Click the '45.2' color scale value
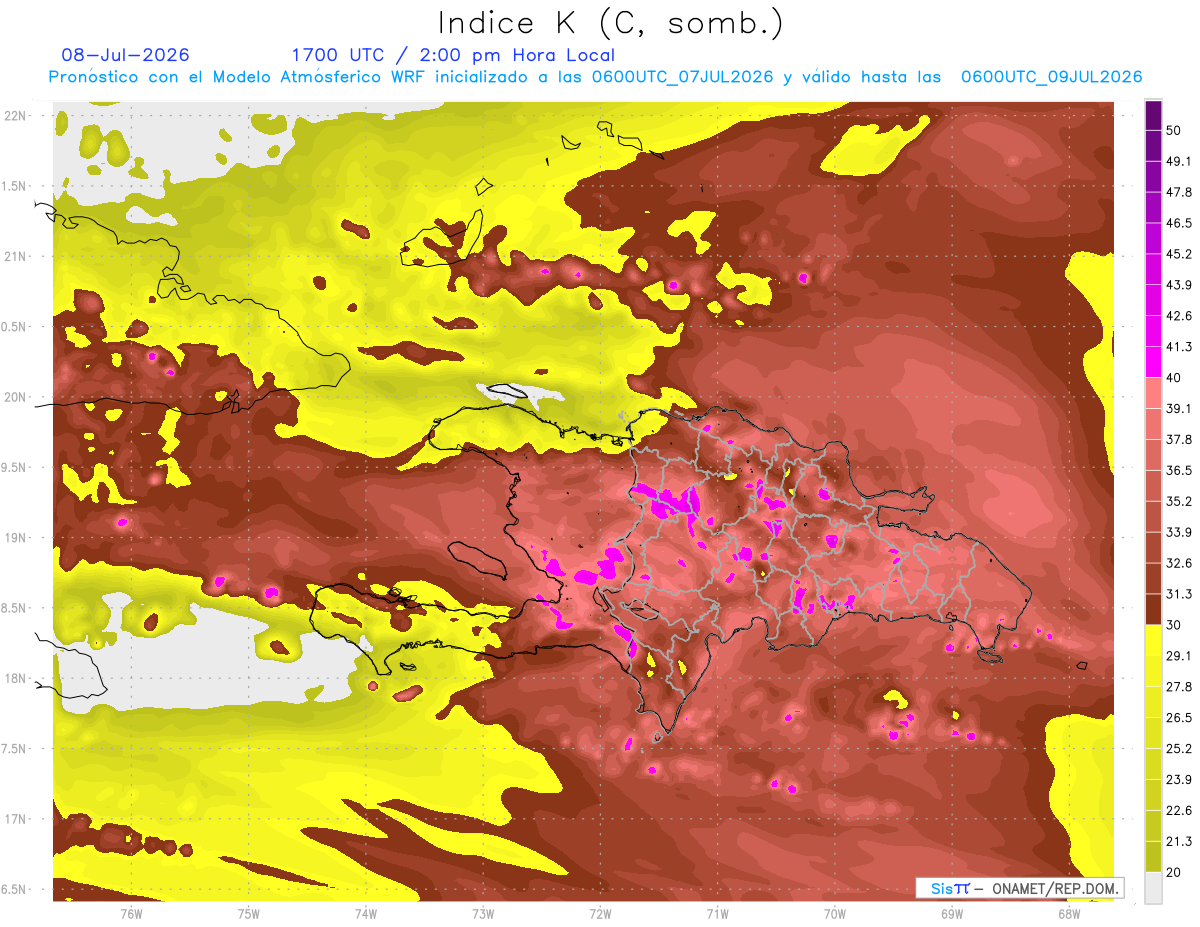1200x927 pixels. (x=1178, y=254)
